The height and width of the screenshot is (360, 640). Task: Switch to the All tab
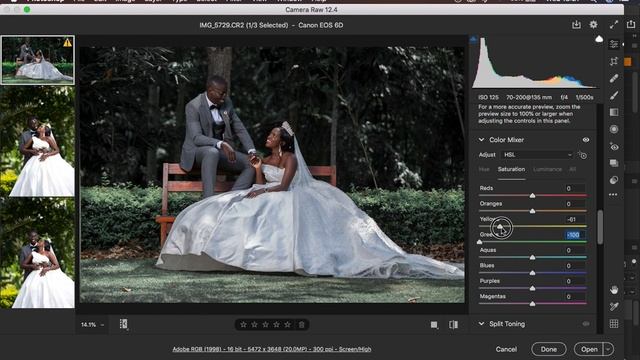(573, 169)
